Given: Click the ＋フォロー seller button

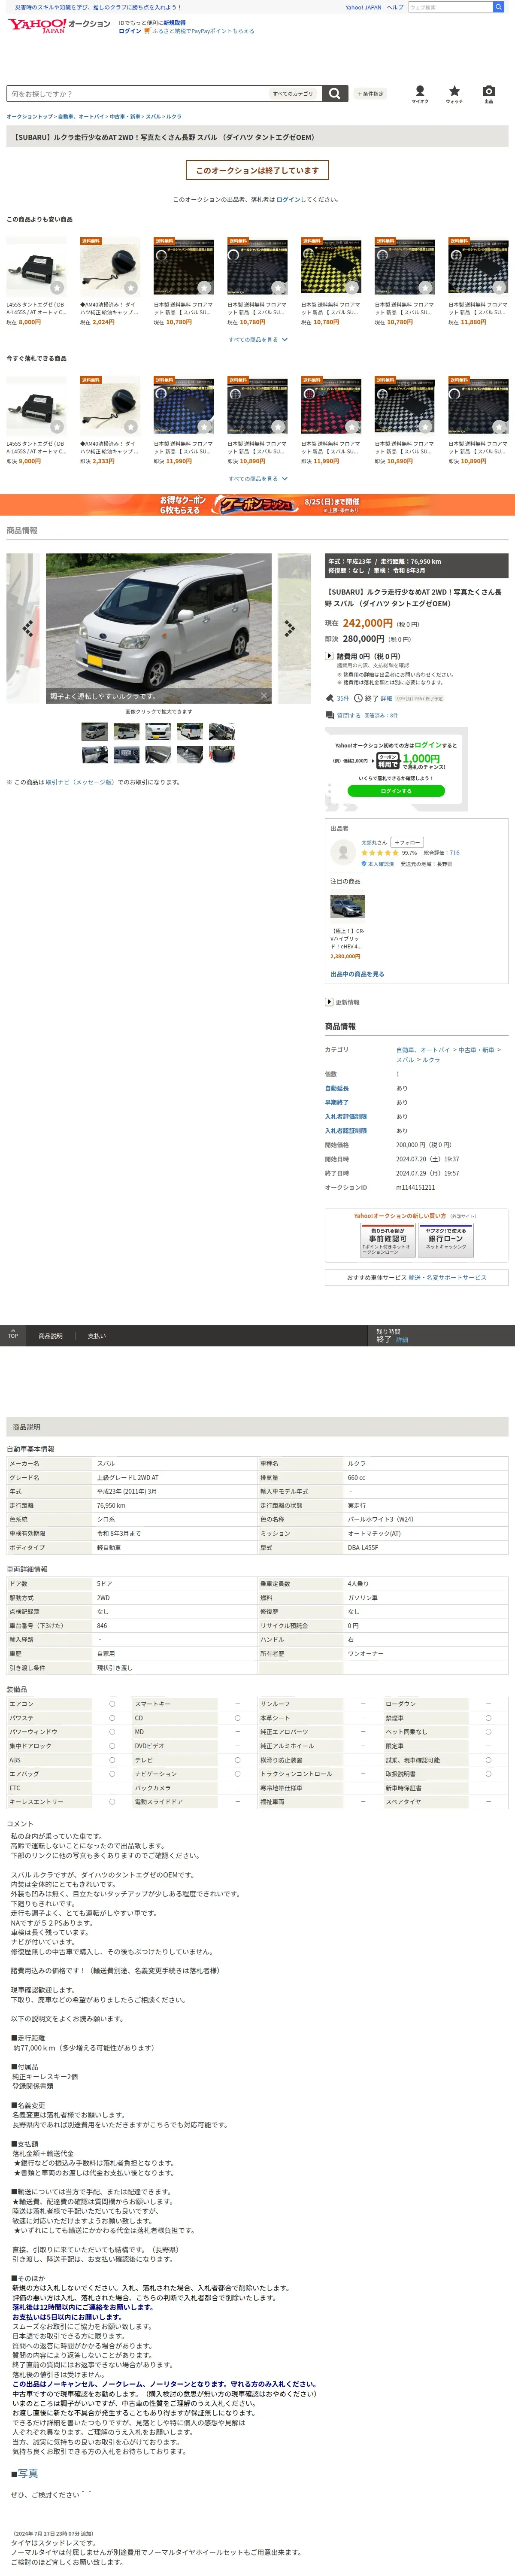Looking at the screenshot, I should click(407, 842).
